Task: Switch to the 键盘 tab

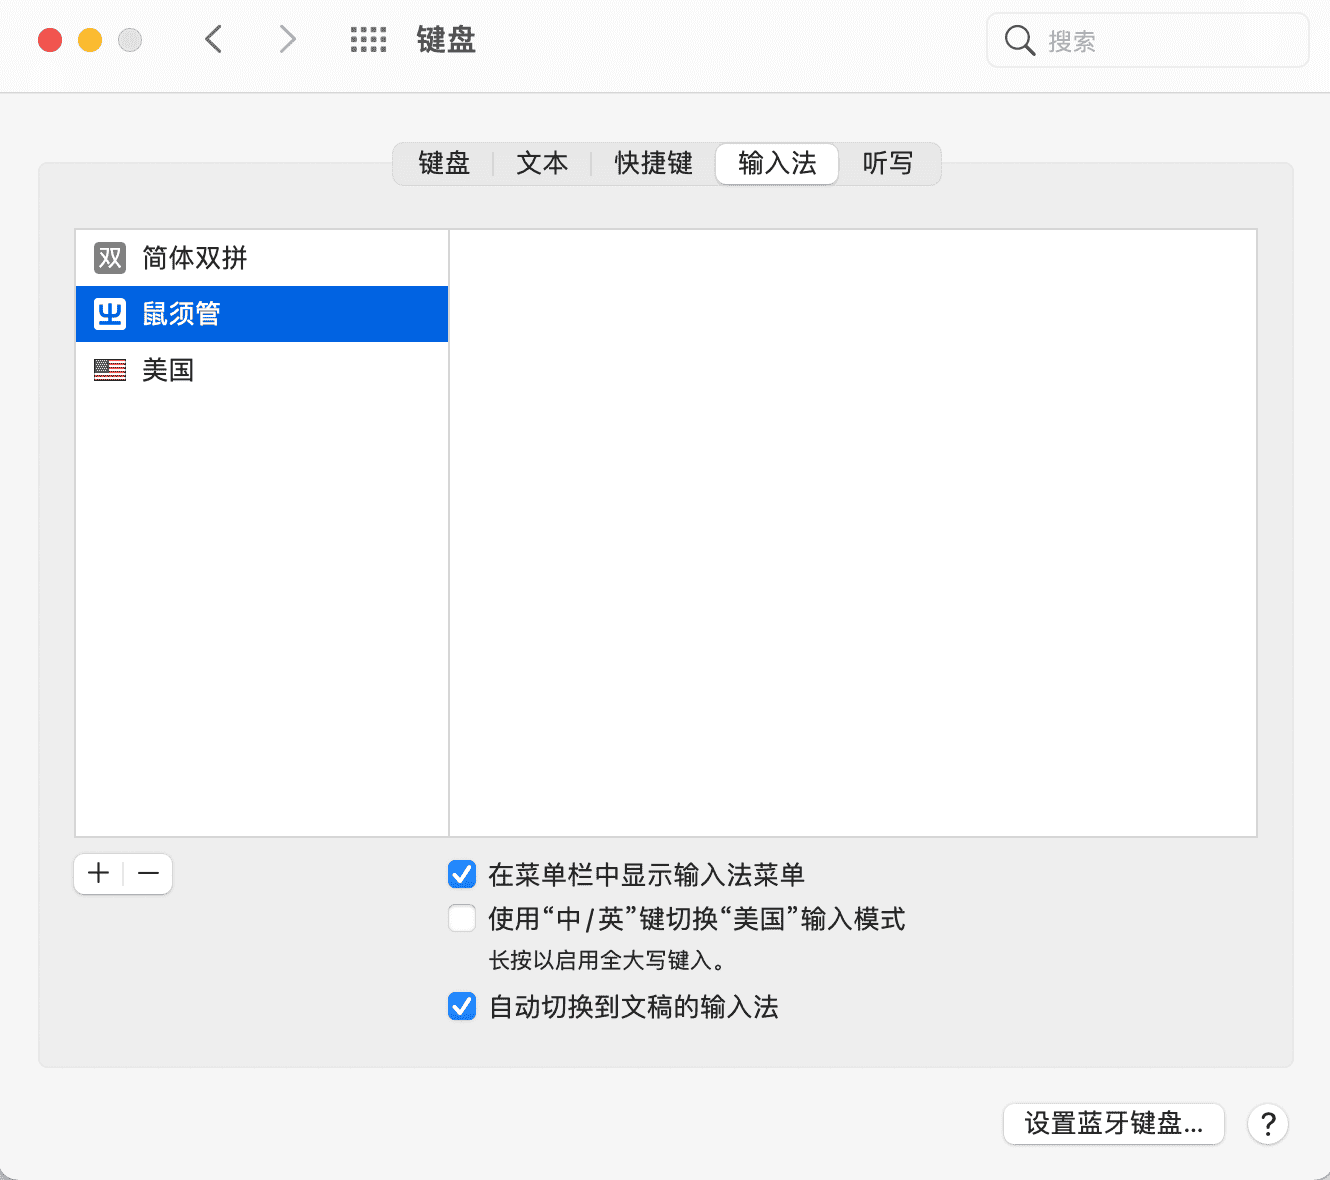Action: point(444,164)
